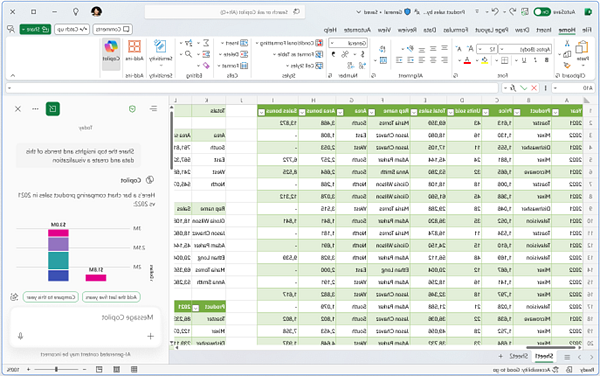Click the Find & Select magnifier icon
Image resolution: width=600 pixels, height=376 pixels.
coord(188,54)
